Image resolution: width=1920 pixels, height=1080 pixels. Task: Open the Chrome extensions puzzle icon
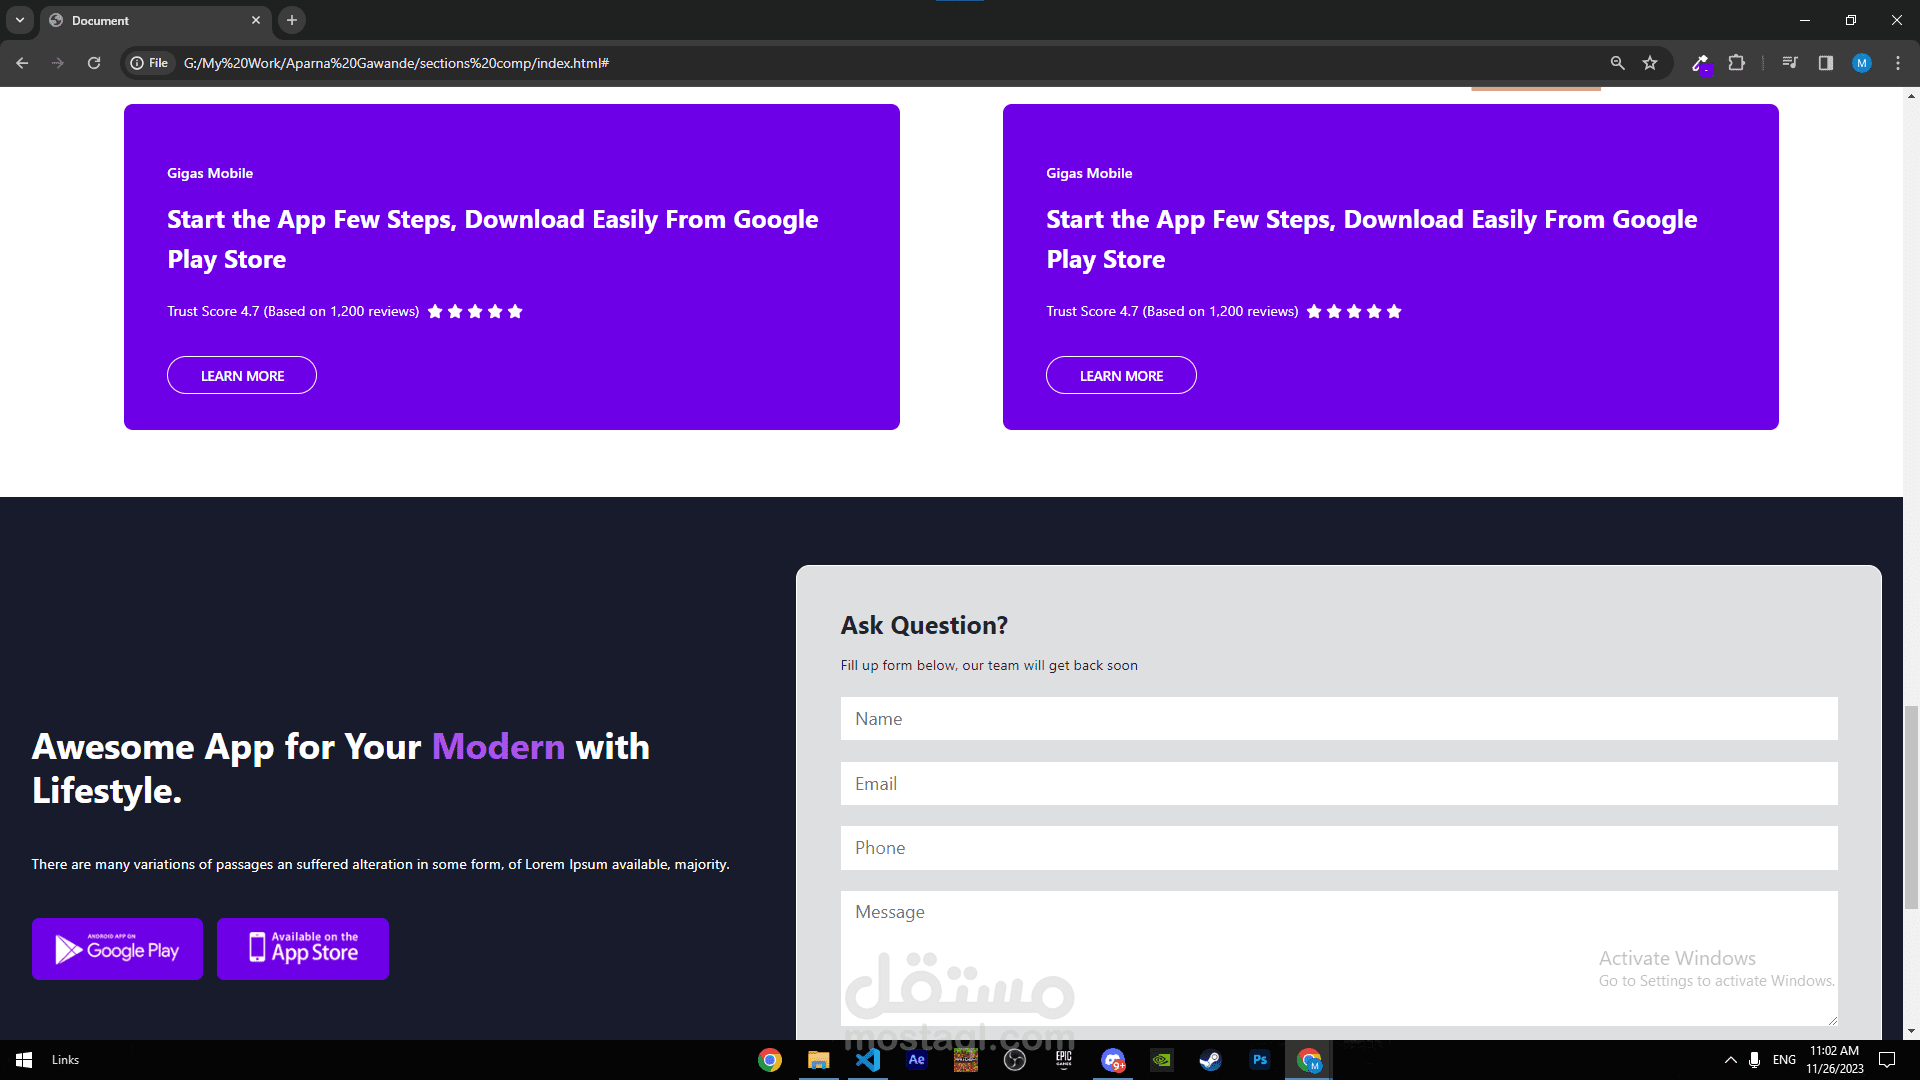click(1737, 63)
